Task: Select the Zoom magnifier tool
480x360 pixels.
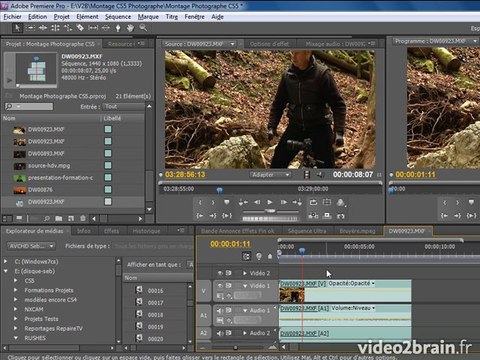Action: click(143, 28)
